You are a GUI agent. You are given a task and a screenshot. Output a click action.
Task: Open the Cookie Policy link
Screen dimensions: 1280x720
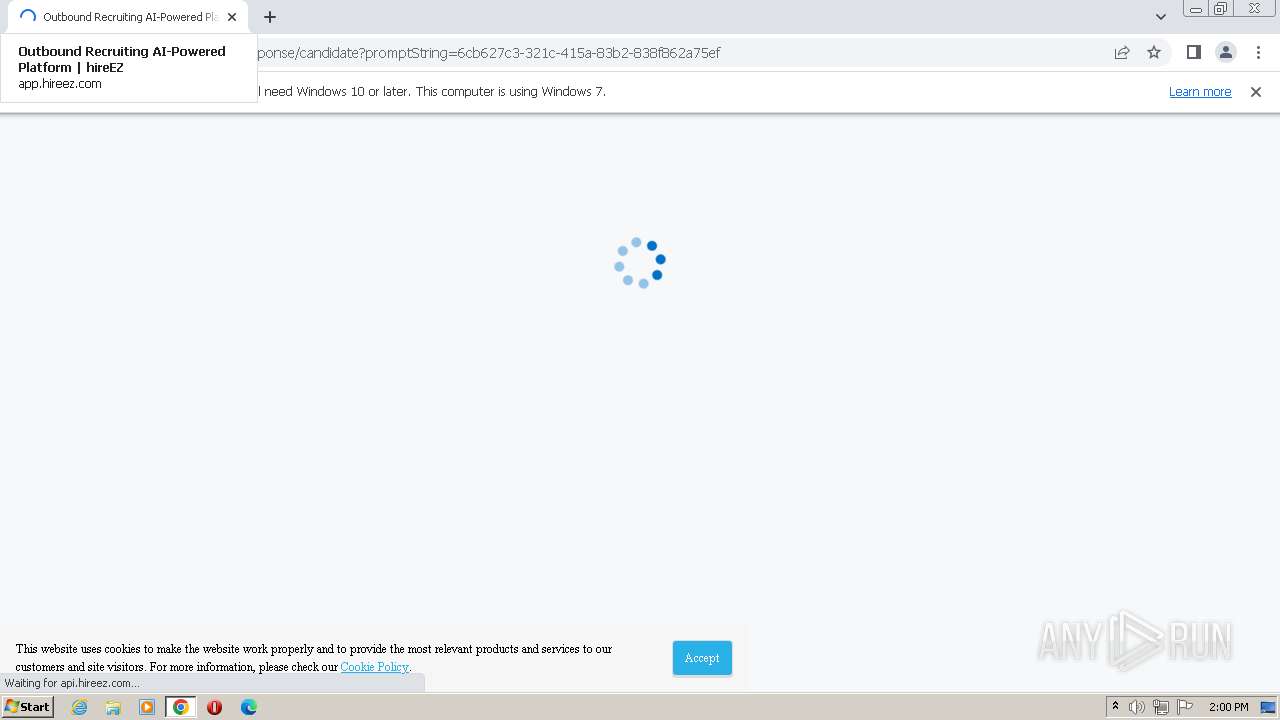374,667
